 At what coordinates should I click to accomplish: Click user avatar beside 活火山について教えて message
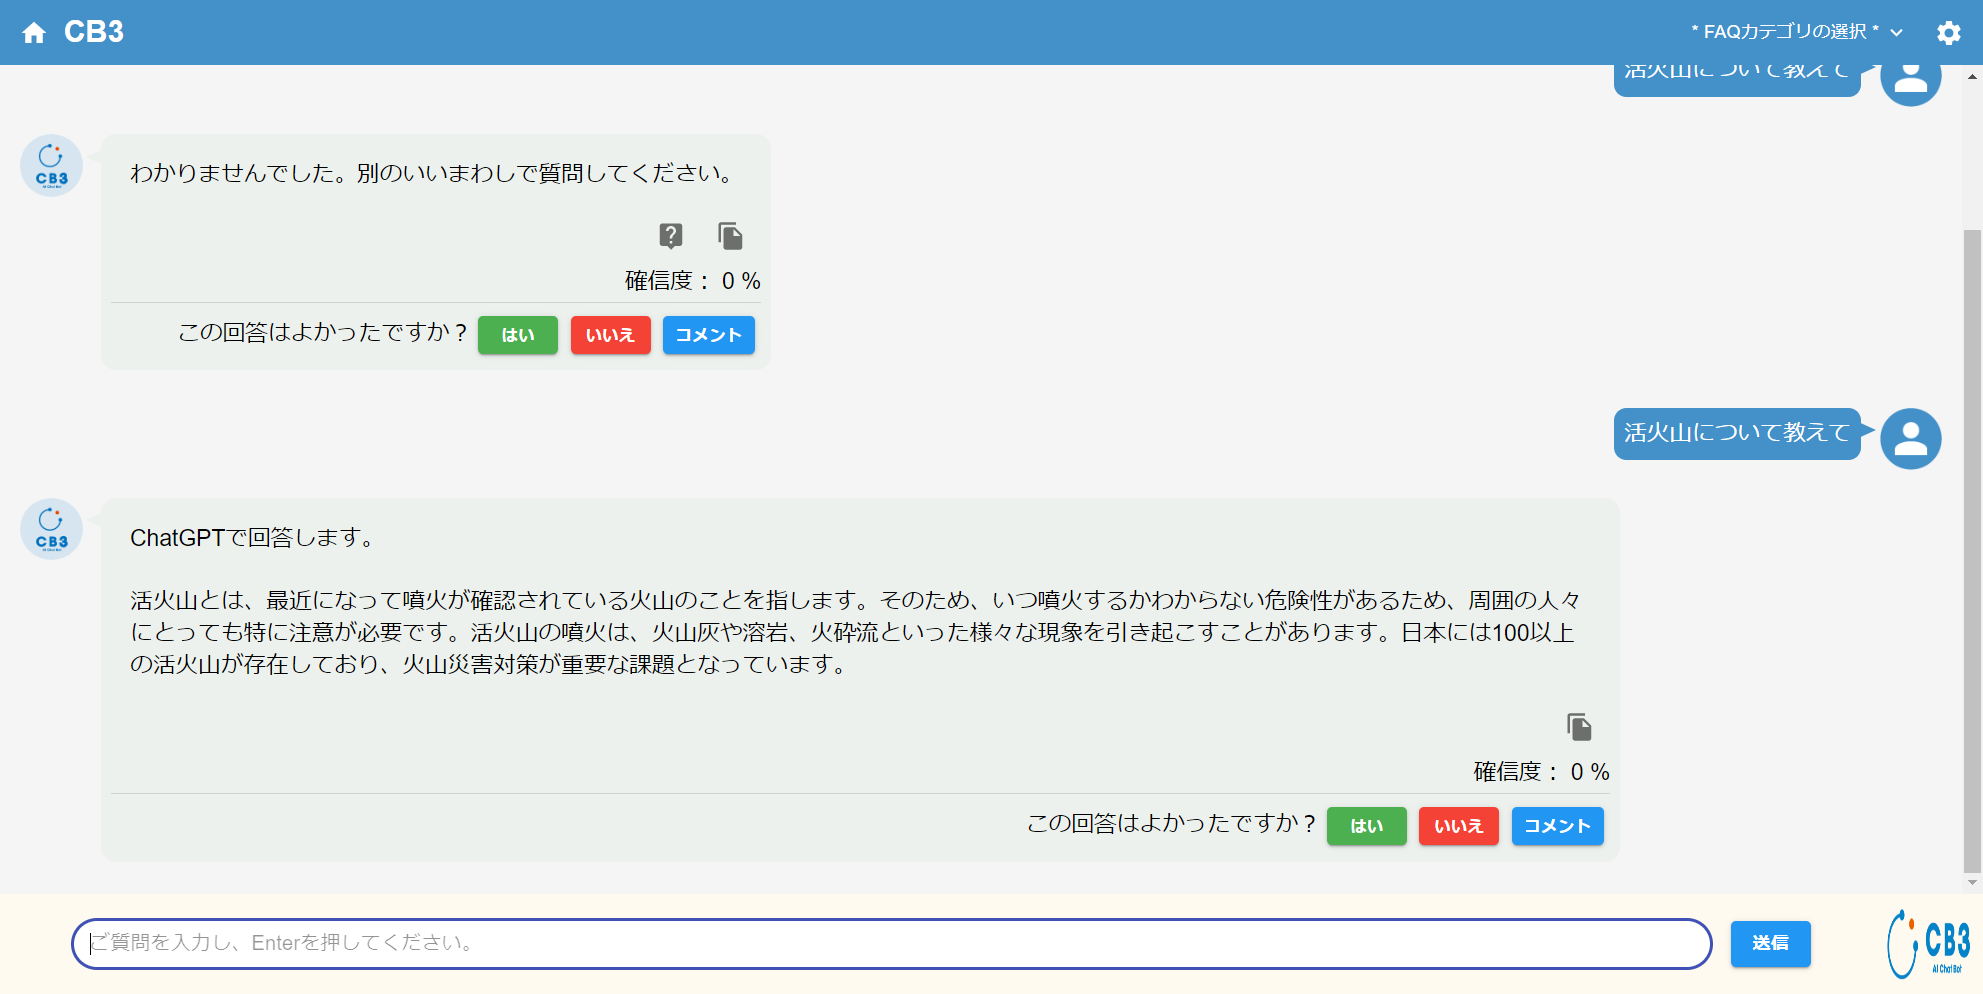pos(1910,438)
